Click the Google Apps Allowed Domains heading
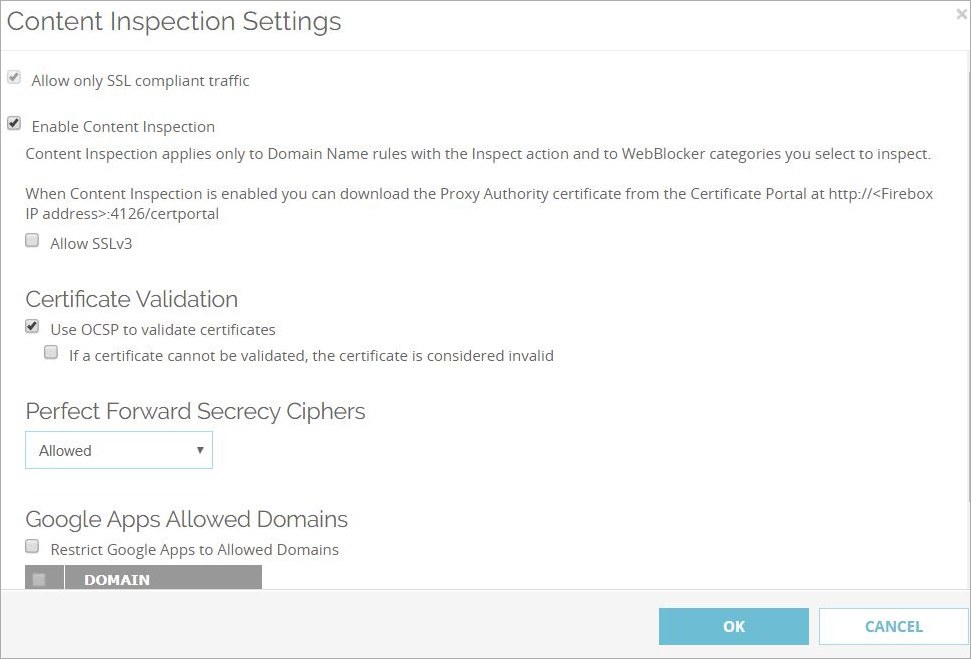Image resolution: width=971 pixels, height=659 pixels. 186,519
